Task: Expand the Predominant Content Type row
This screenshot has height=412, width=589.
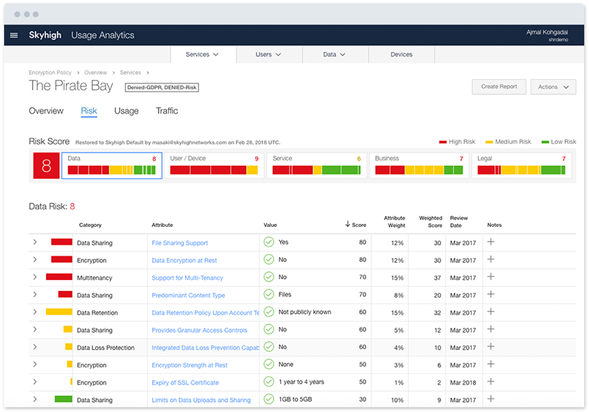Action: [x=35, y=294]
